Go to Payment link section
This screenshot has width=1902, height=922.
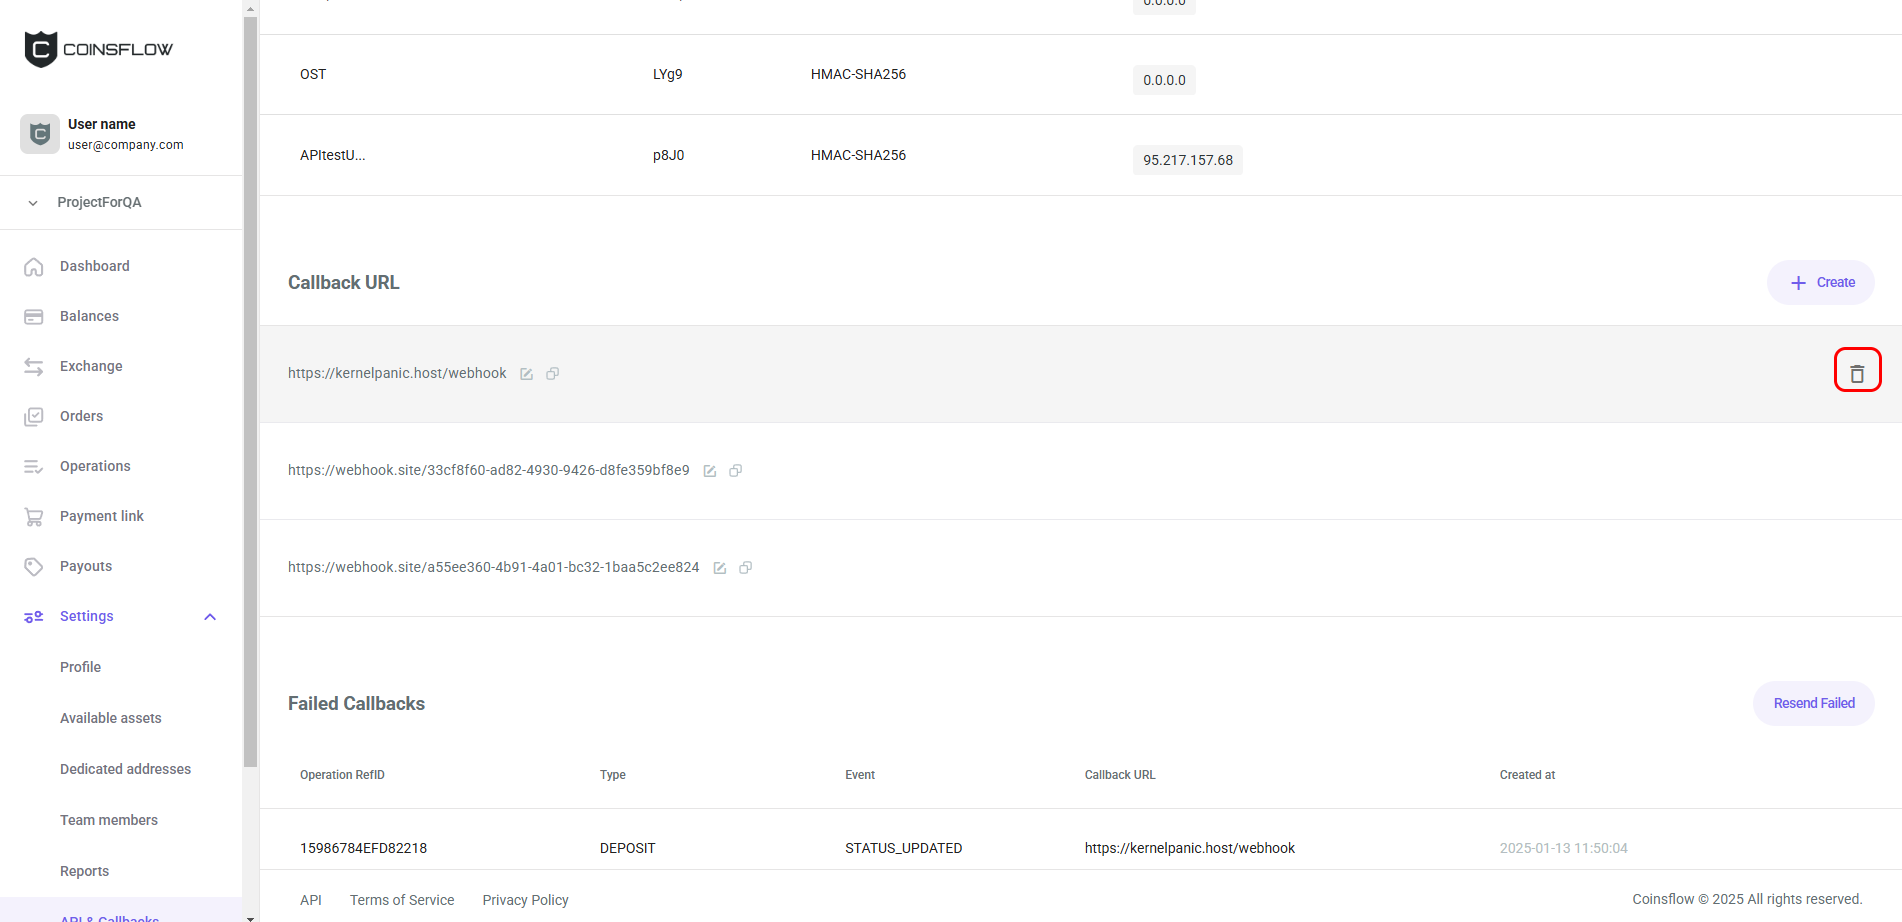[x=101, y=516]
